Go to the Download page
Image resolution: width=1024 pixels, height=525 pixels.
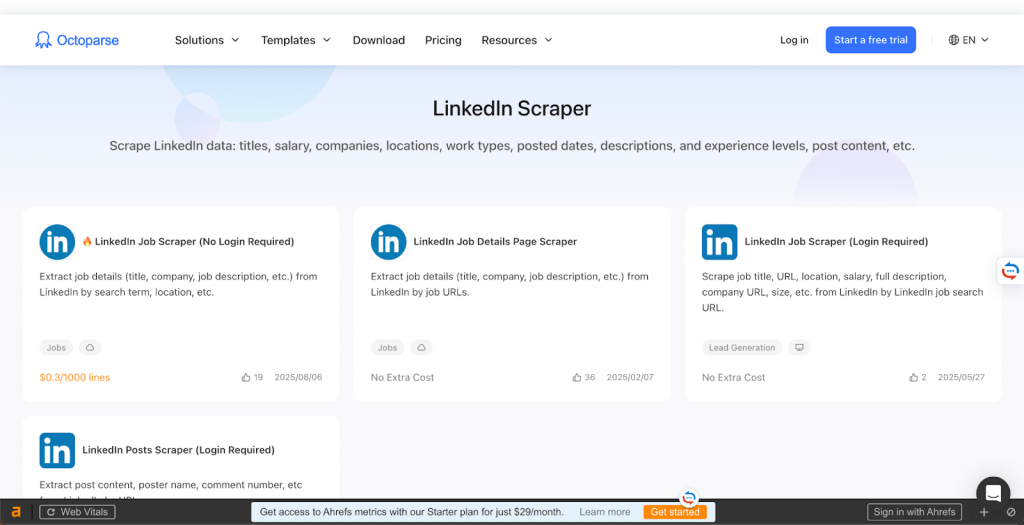coord(379,40)
